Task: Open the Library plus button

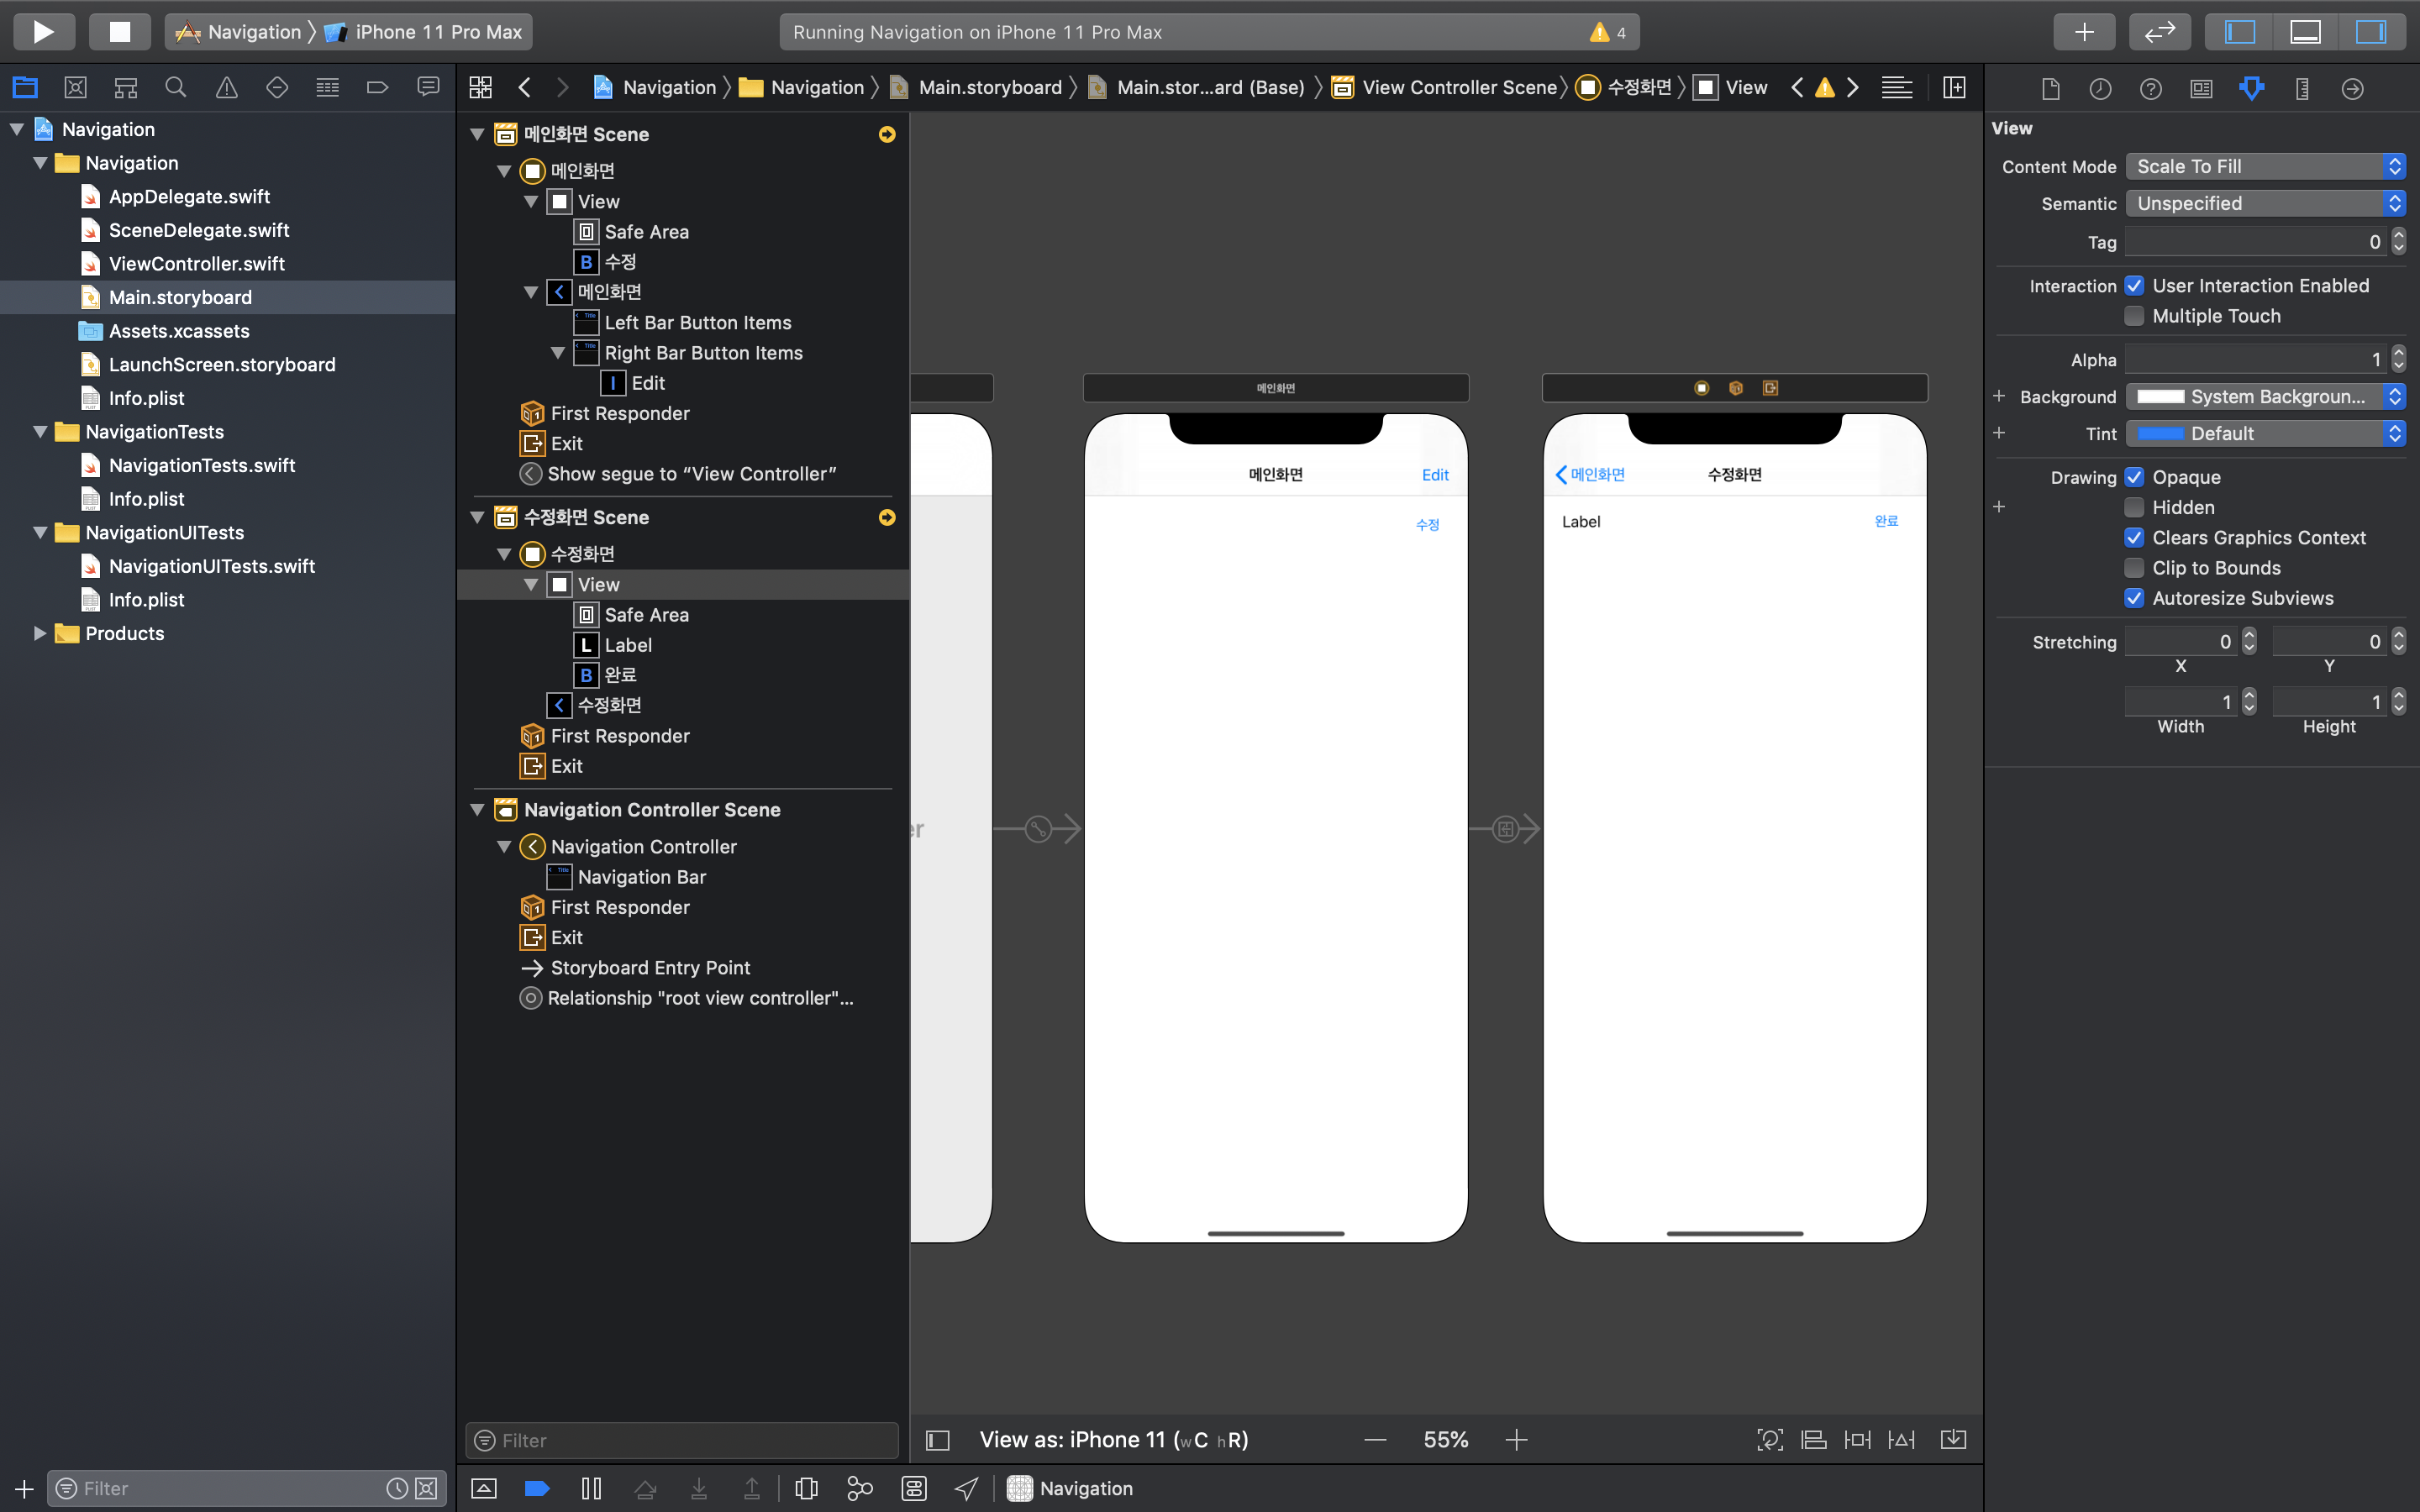Action: click(x=2083, y=31)
